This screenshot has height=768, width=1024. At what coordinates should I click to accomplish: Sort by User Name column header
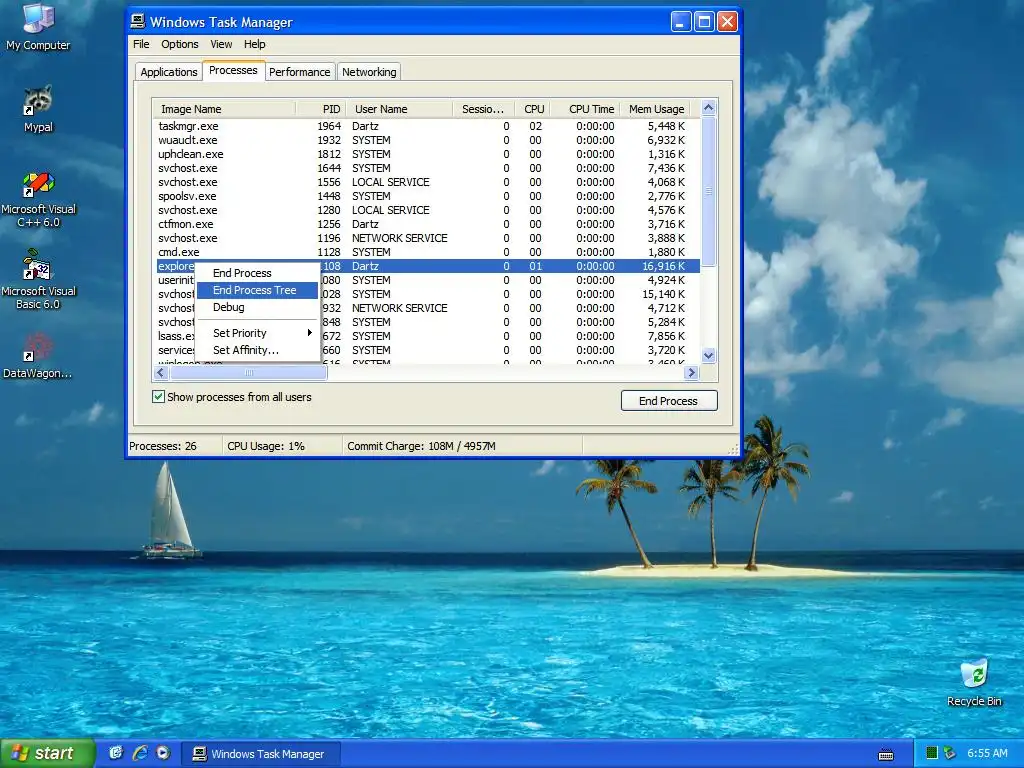pos(399,109)
